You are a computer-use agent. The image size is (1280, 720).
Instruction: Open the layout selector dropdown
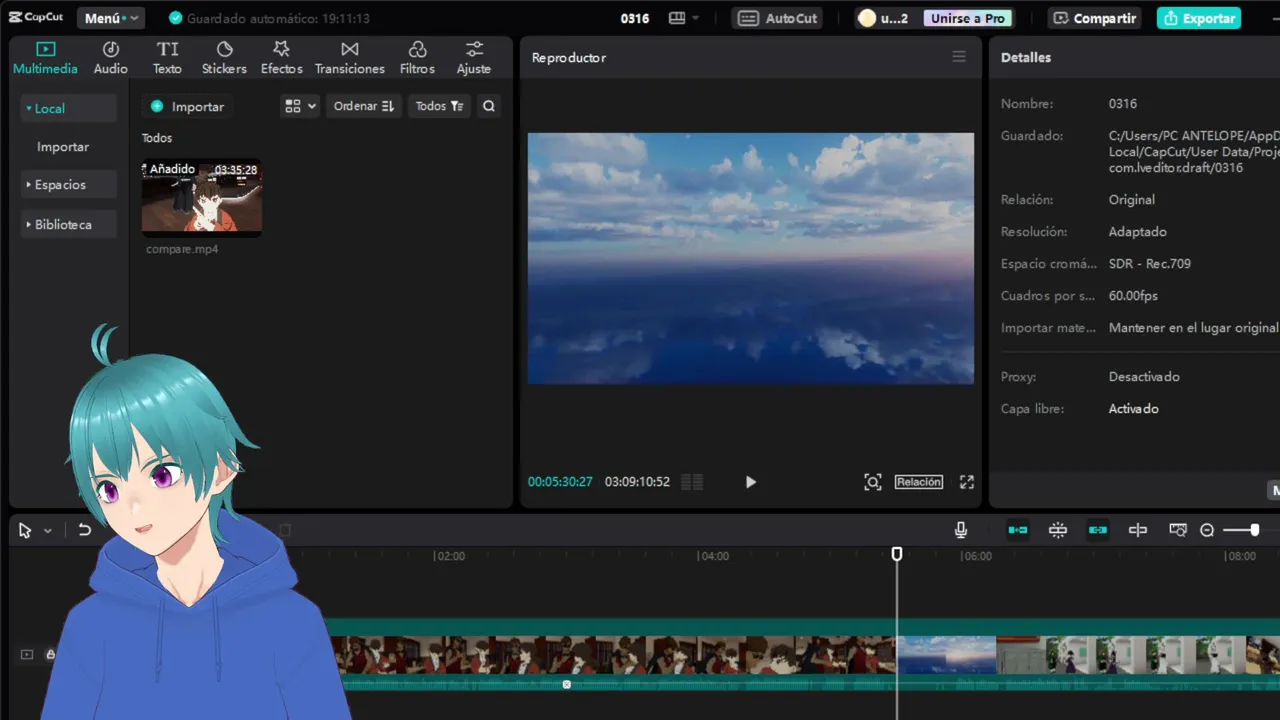pyautogui.click(x=684, y=18)
